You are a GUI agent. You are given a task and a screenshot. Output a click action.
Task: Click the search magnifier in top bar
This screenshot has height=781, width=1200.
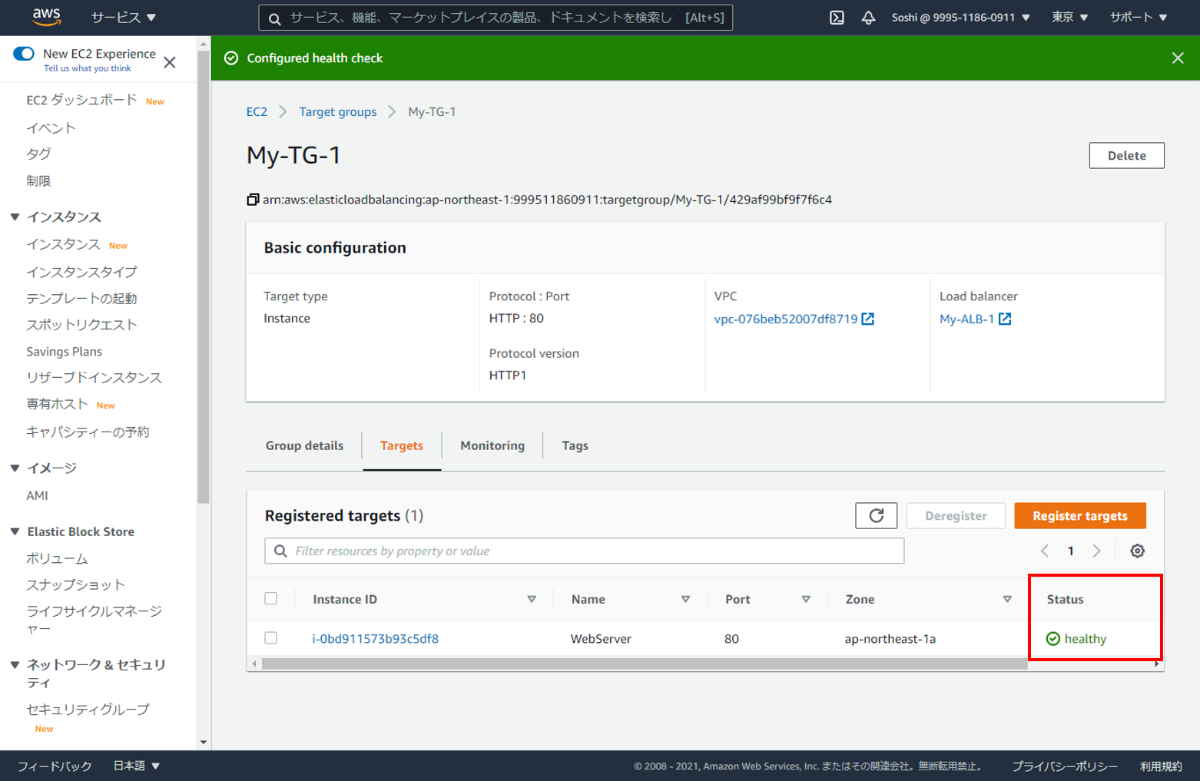coord(273,18)
